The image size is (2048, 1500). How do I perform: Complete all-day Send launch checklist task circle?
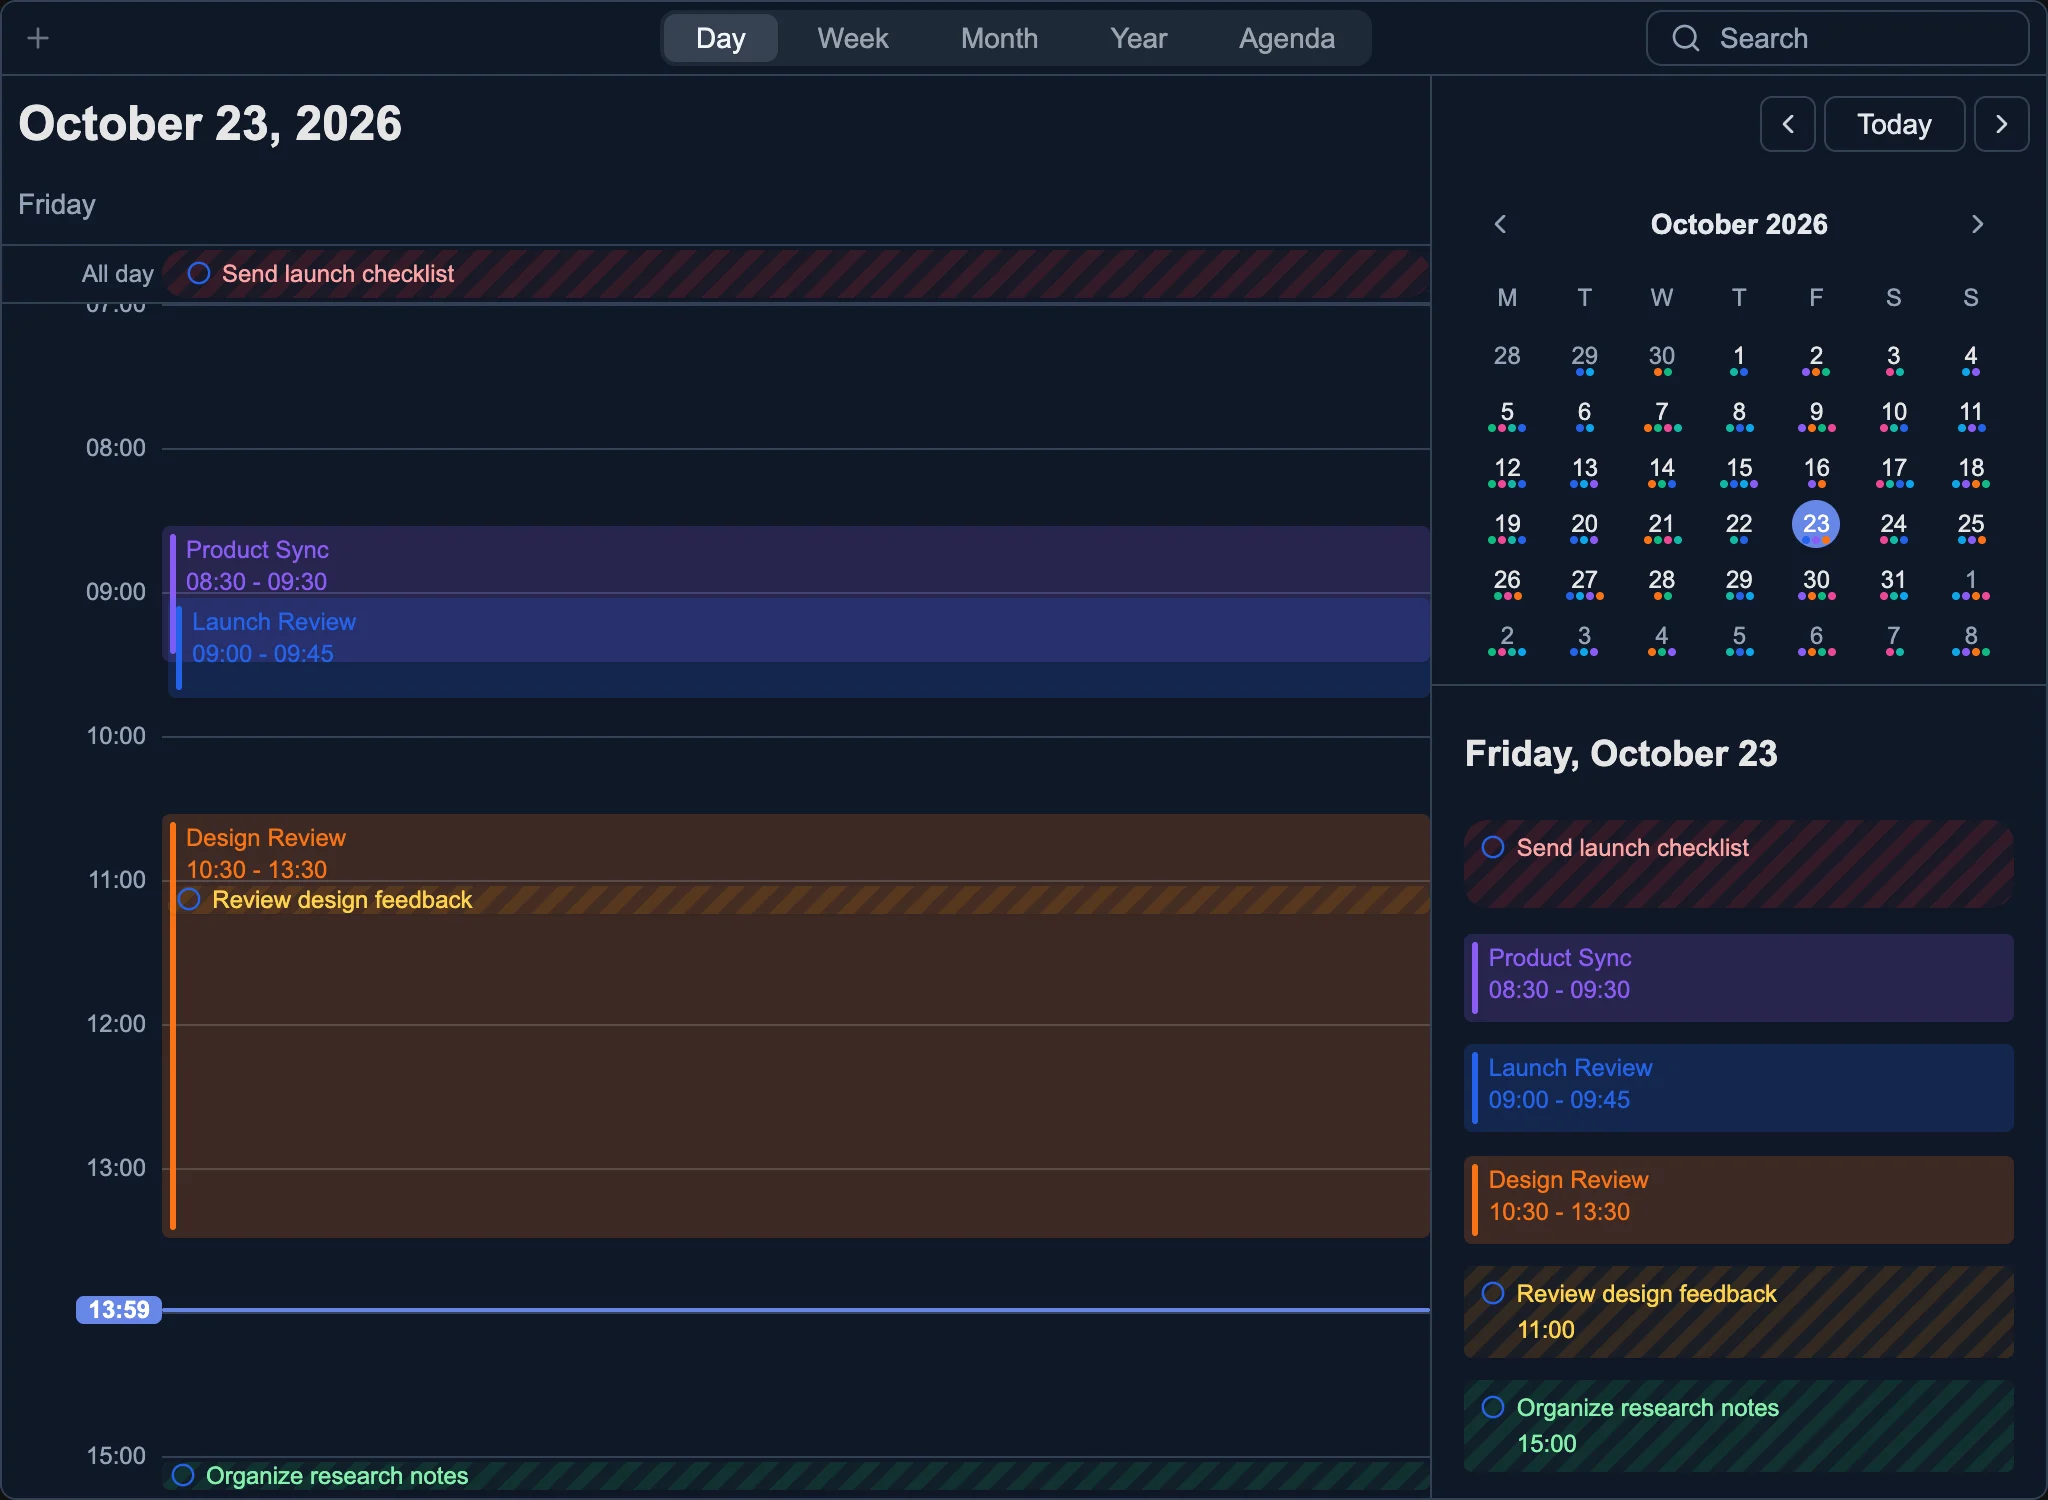[x=199, y=273]
